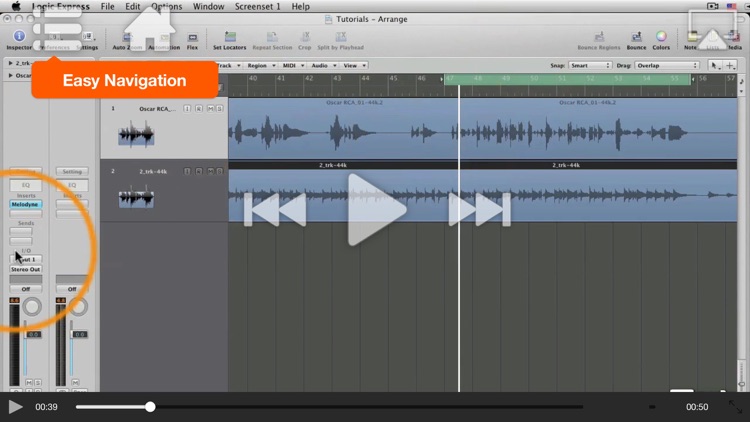Open the Region local menu
Screen dimensions: 750x422
[261, 66]
